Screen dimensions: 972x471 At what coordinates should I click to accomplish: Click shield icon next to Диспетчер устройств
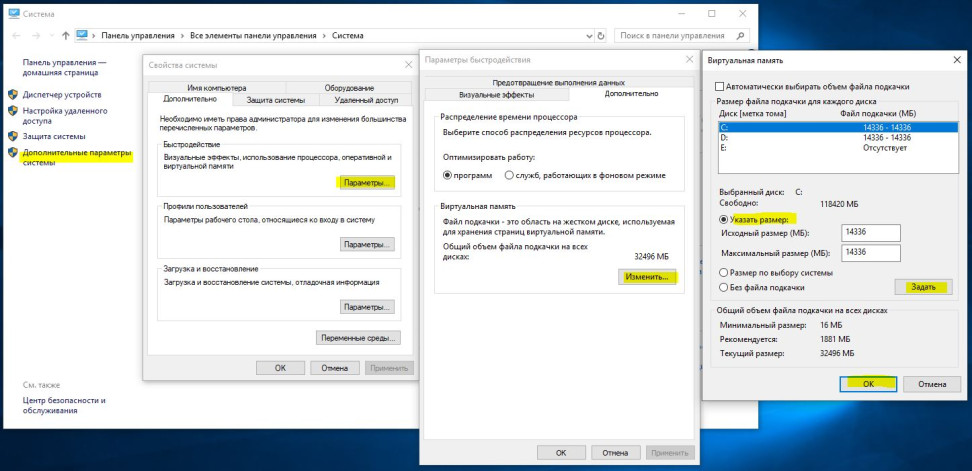click(x=12, y=95)
